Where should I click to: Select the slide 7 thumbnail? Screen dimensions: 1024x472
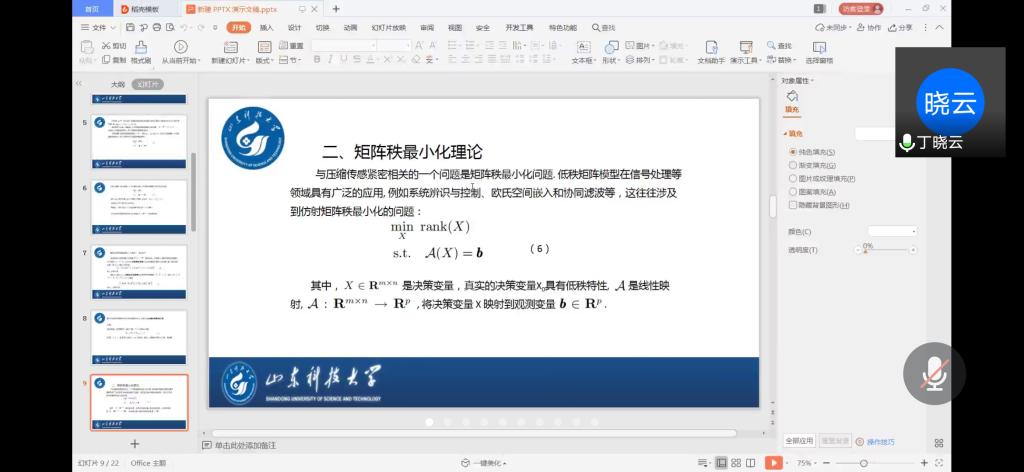(139, 274)
